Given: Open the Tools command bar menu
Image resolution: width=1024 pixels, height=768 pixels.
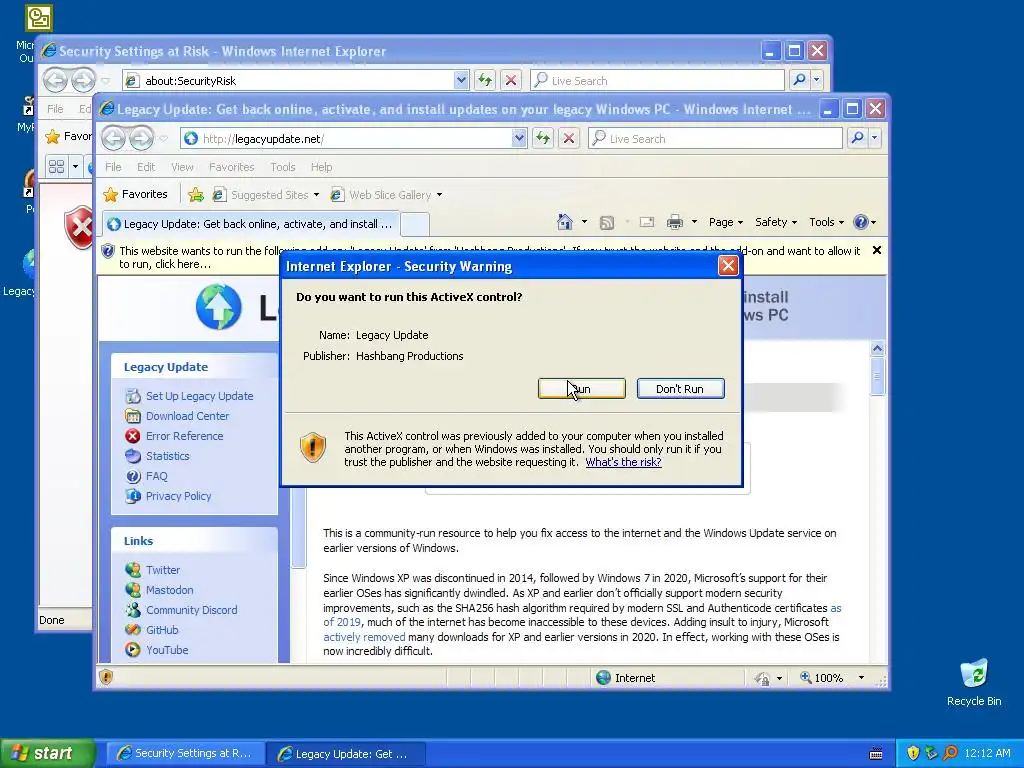Looking at the screenshot, I should coord(826,222).
